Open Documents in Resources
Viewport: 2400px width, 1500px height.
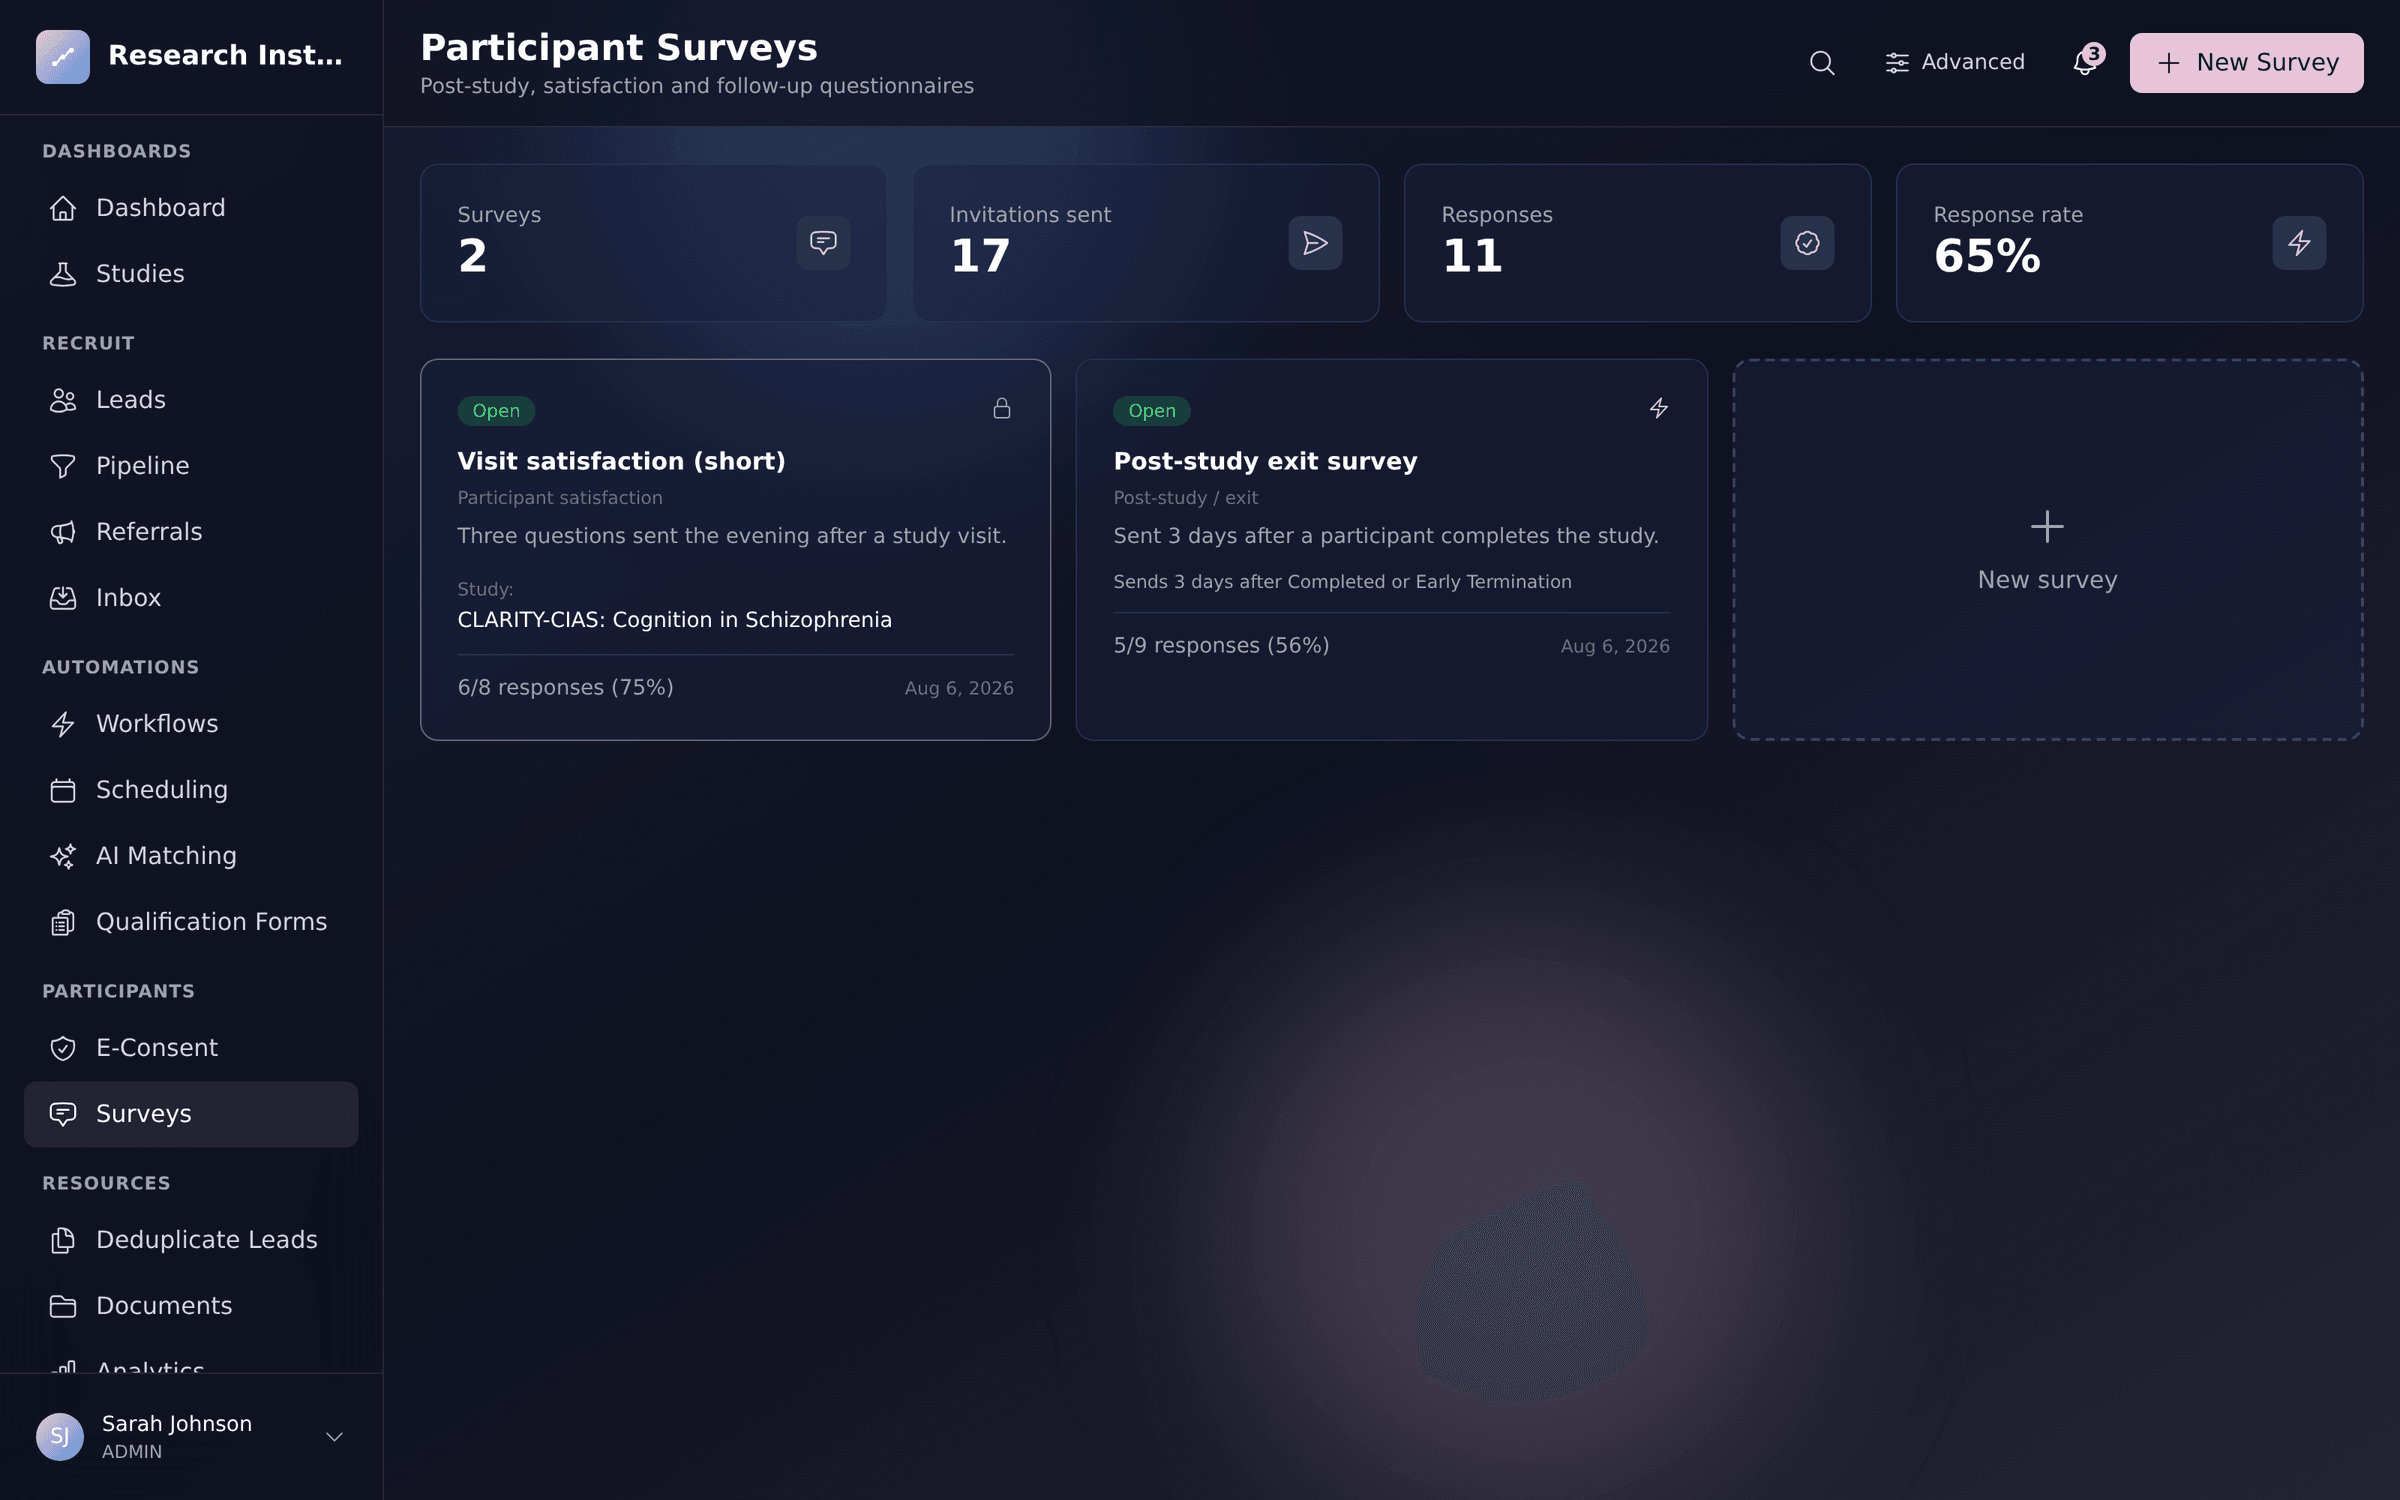(x=191, y=1306)
